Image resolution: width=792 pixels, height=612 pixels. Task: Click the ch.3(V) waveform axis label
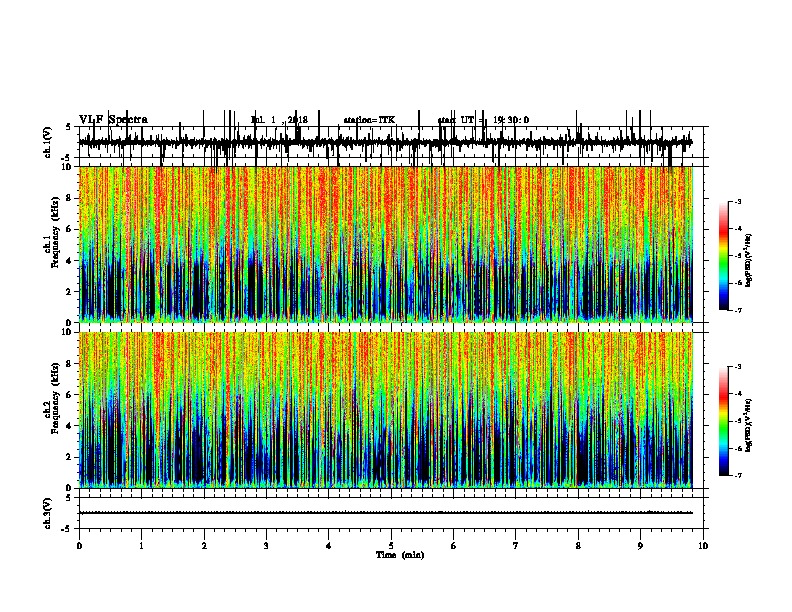(x=48, y=513)
